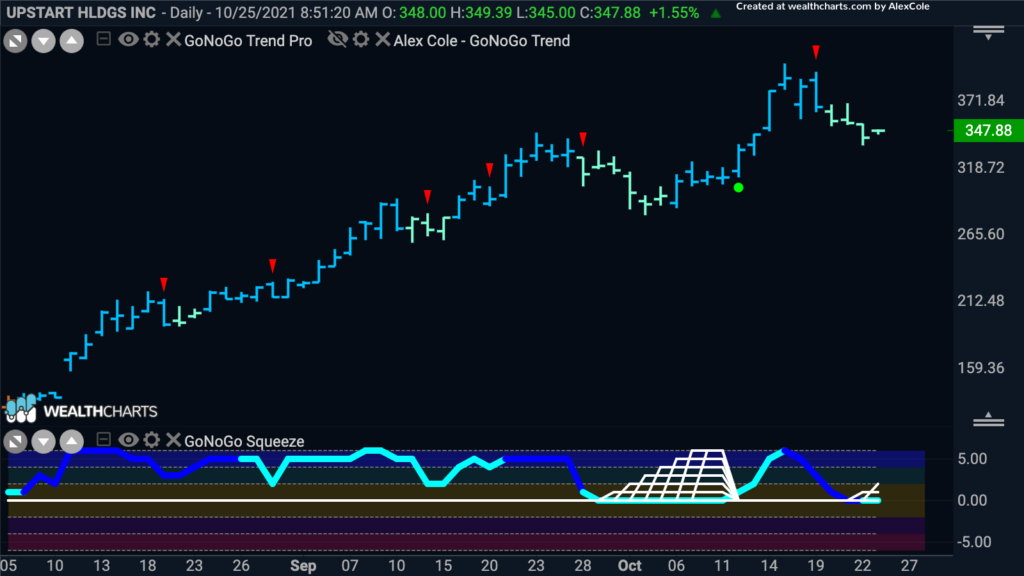Click the 371.84 price axis label
Image resolution: width=1024 pixels, height=576 pixels.
tap(981, 101)
